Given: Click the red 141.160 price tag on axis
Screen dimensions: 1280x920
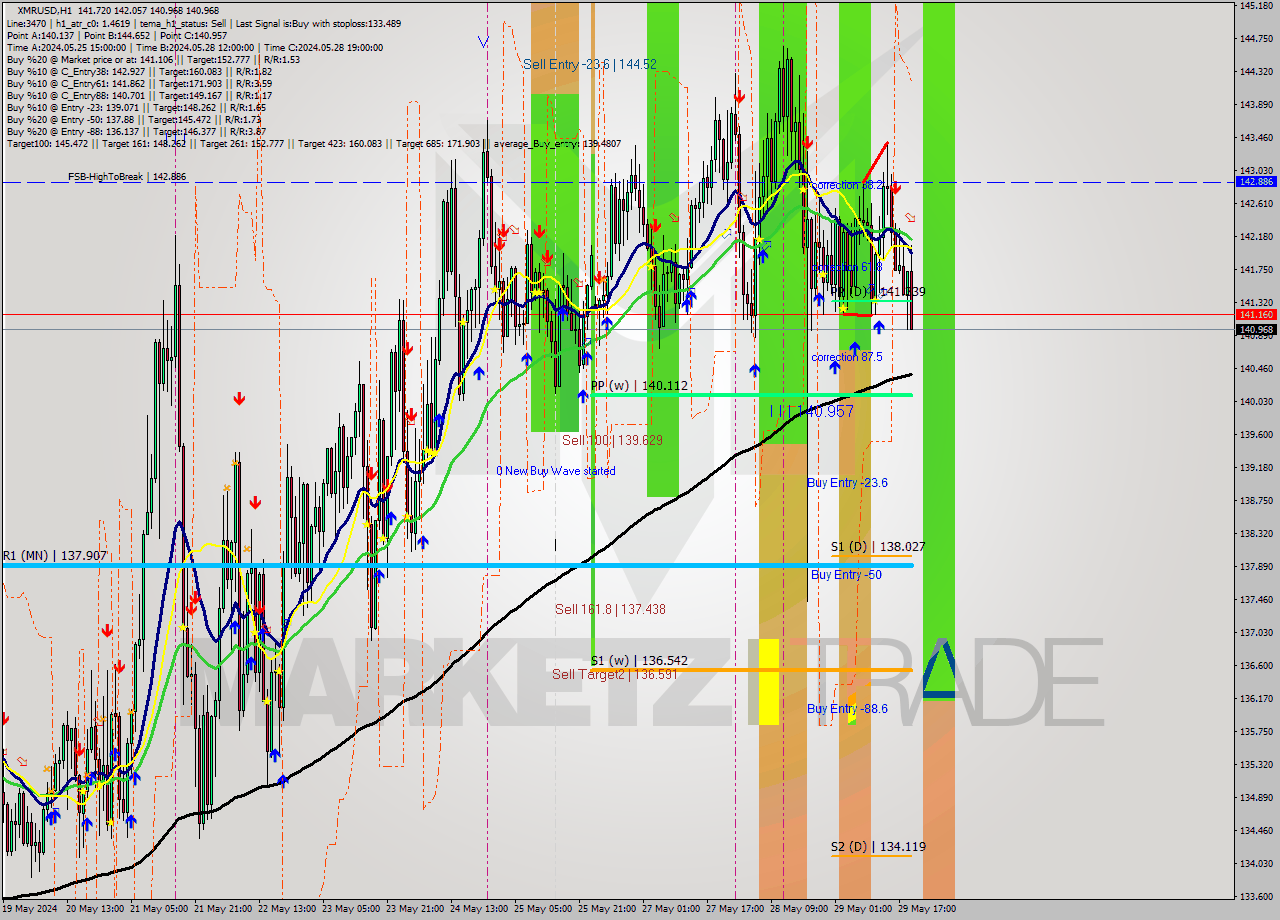Looking at the screenshot, I should click(x=1256, y=314).
